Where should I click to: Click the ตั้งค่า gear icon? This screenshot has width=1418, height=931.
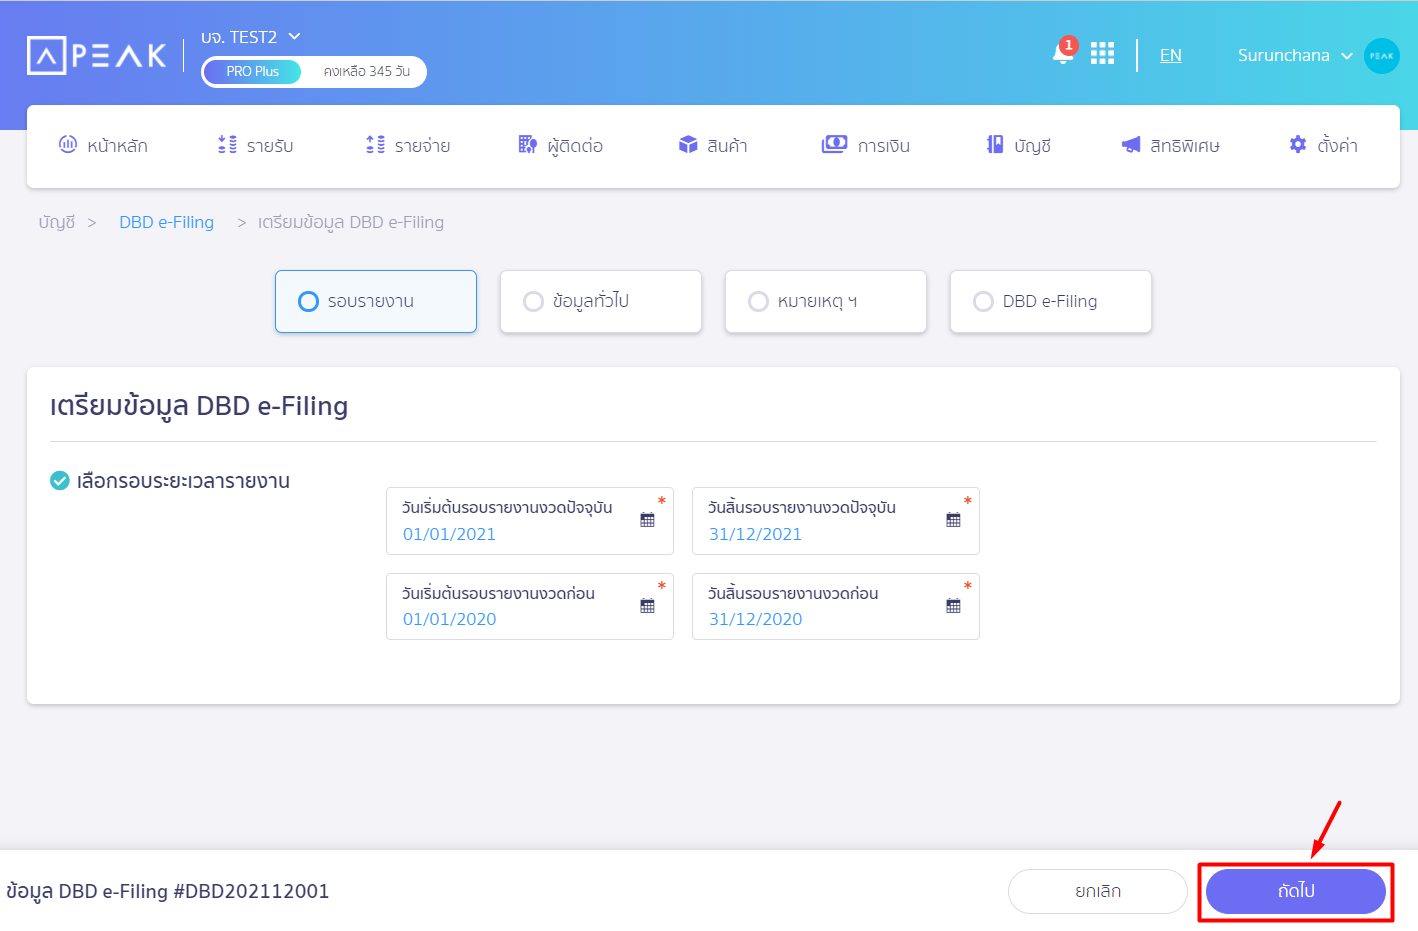[x=1298, y=144]
